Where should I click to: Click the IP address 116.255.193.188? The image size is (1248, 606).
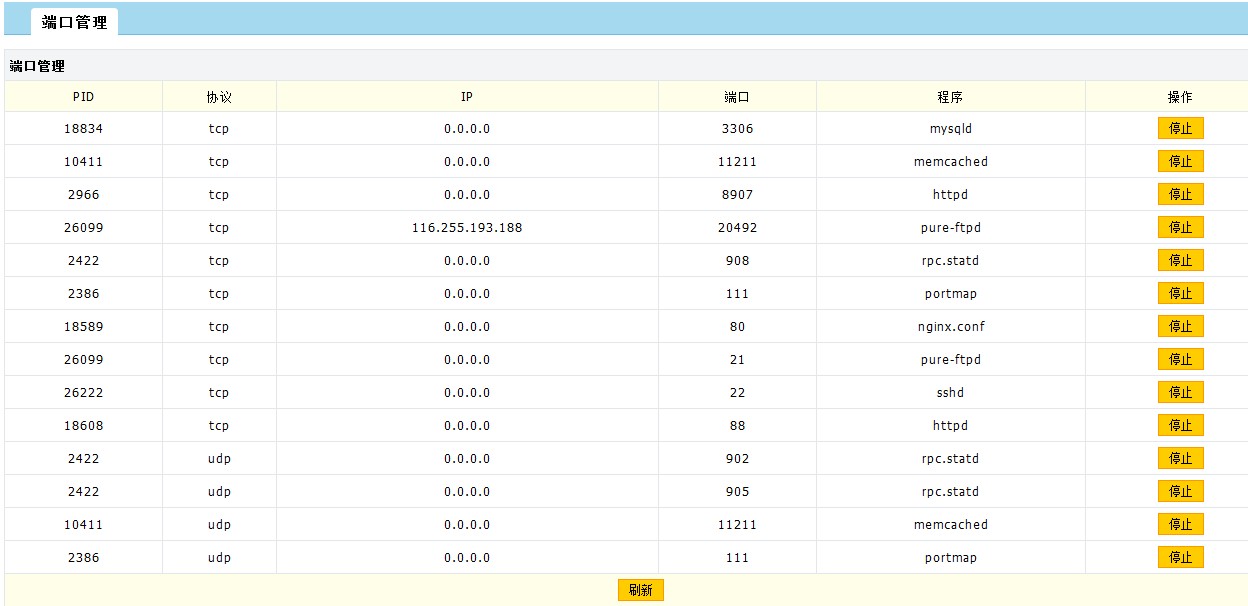click(x=467, y=228)
